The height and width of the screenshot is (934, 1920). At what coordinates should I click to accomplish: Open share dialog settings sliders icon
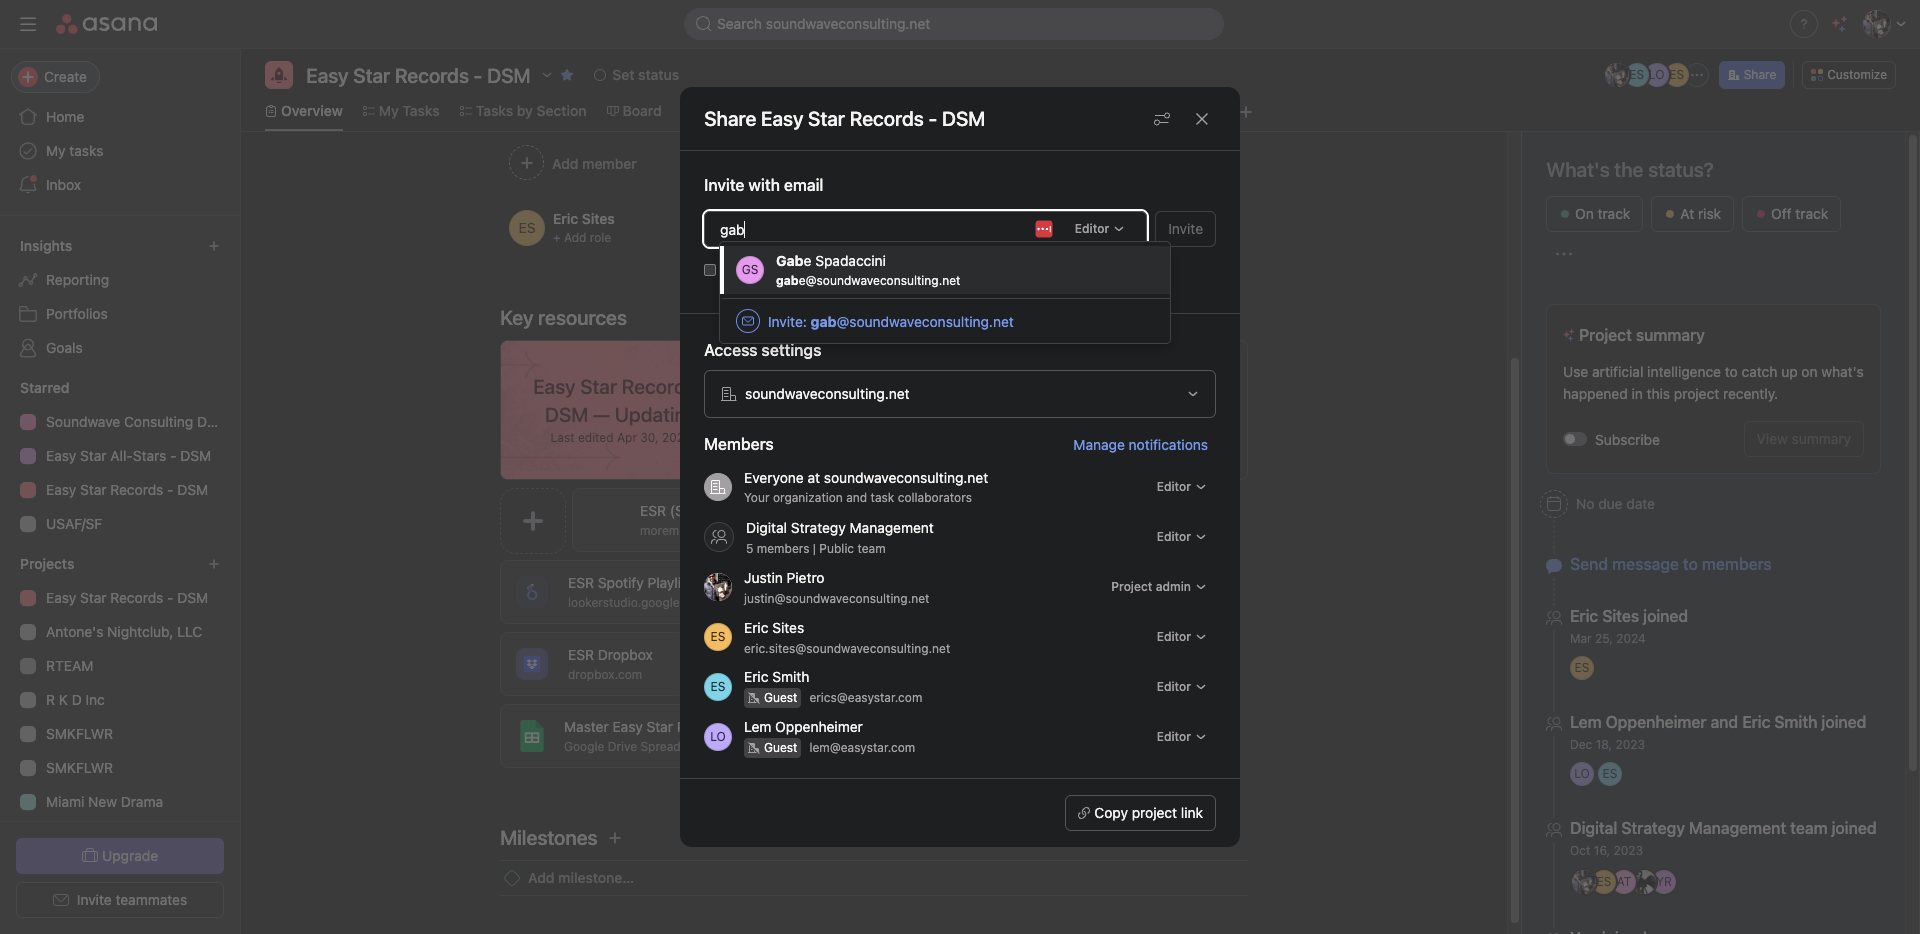tap(1161, 119)
